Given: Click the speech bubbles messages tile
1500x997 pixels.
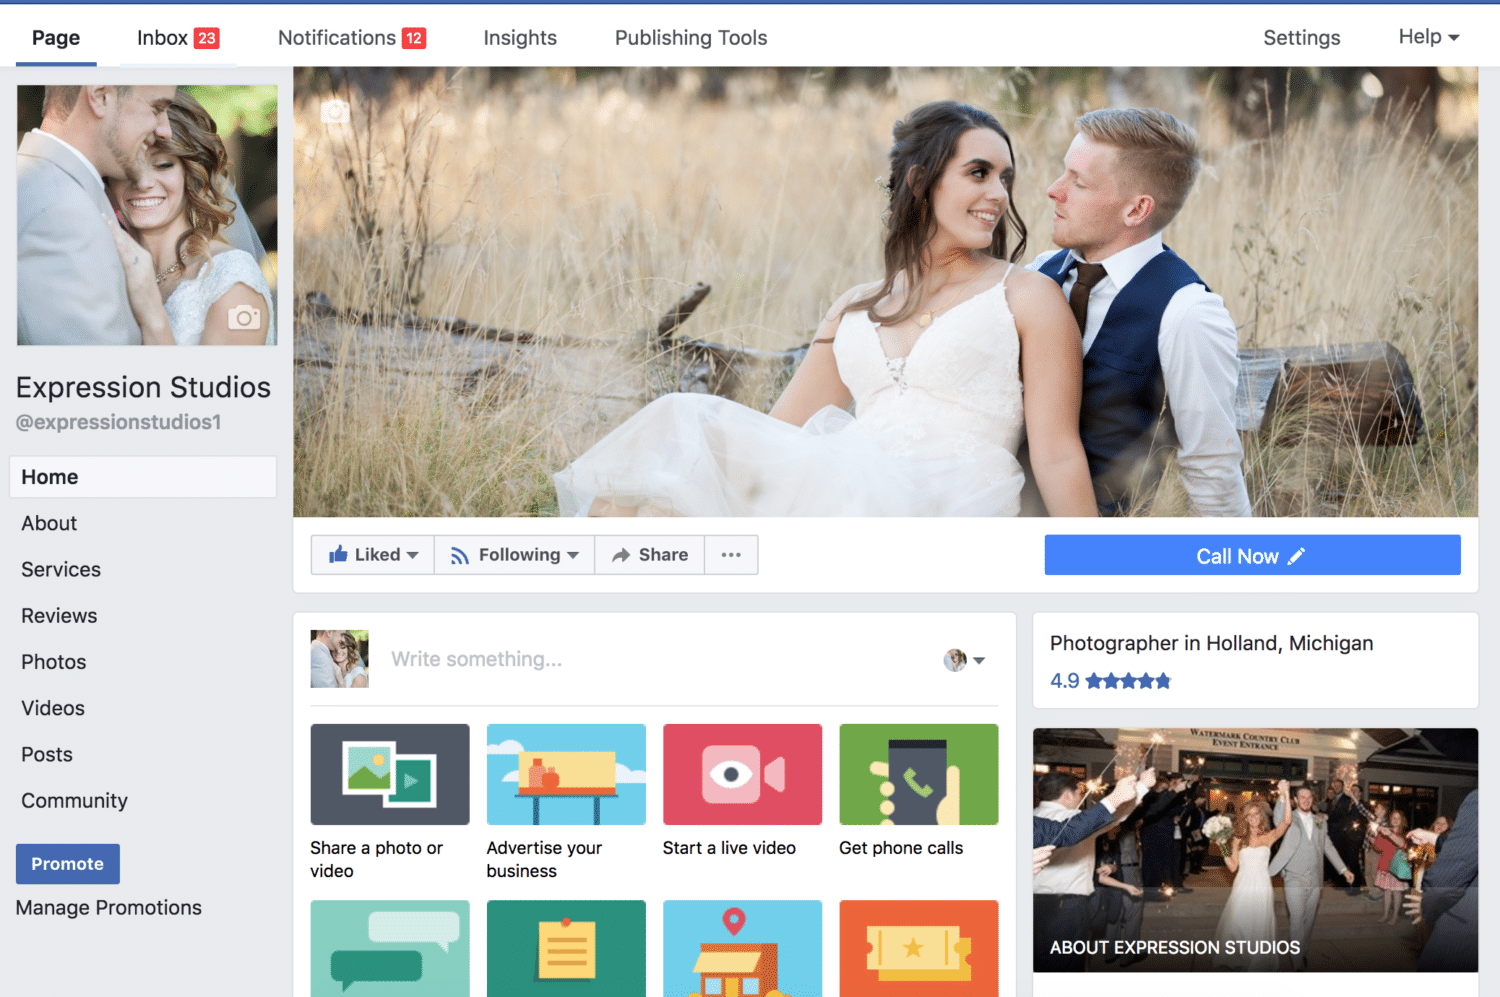Looking at the screenshot, I should pyautogui.click(x=390, y=948).
